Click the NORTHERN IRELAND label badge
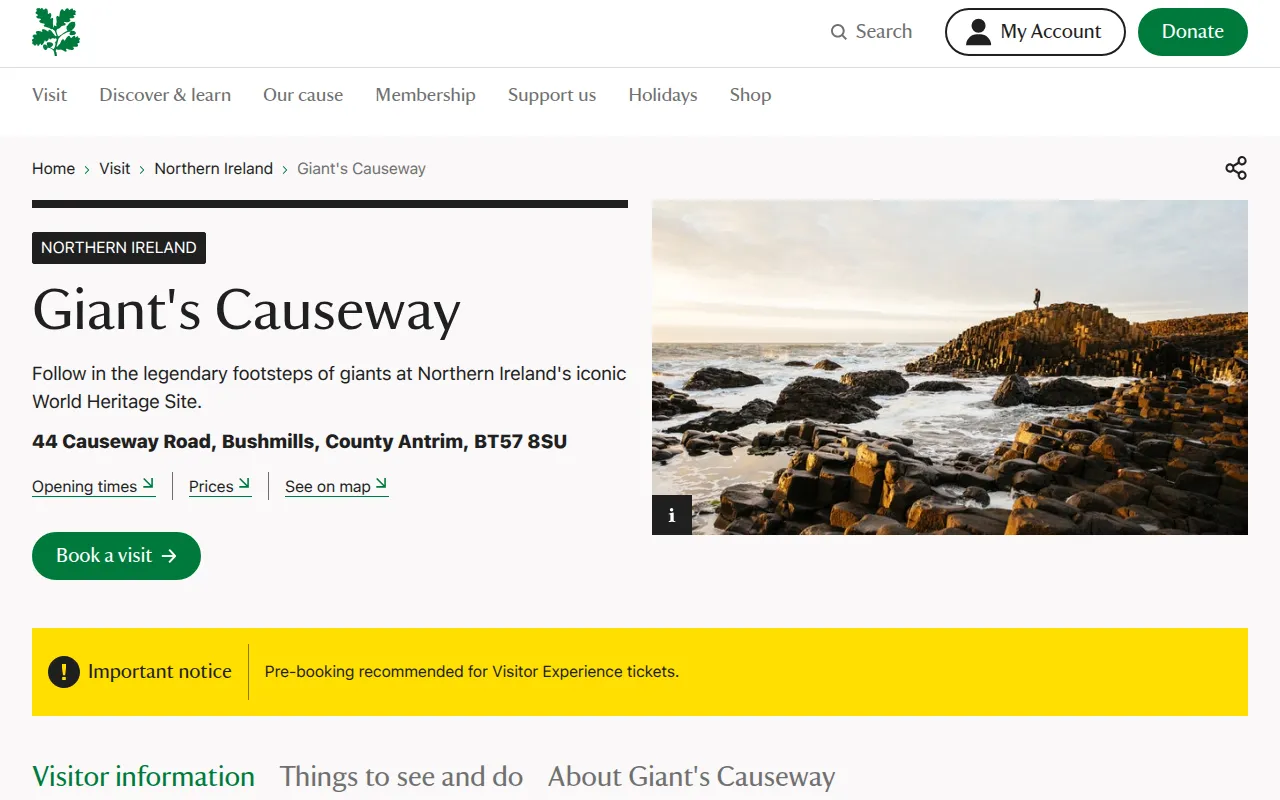Screen dimensions: 1280x800 [x=119, y=248]
